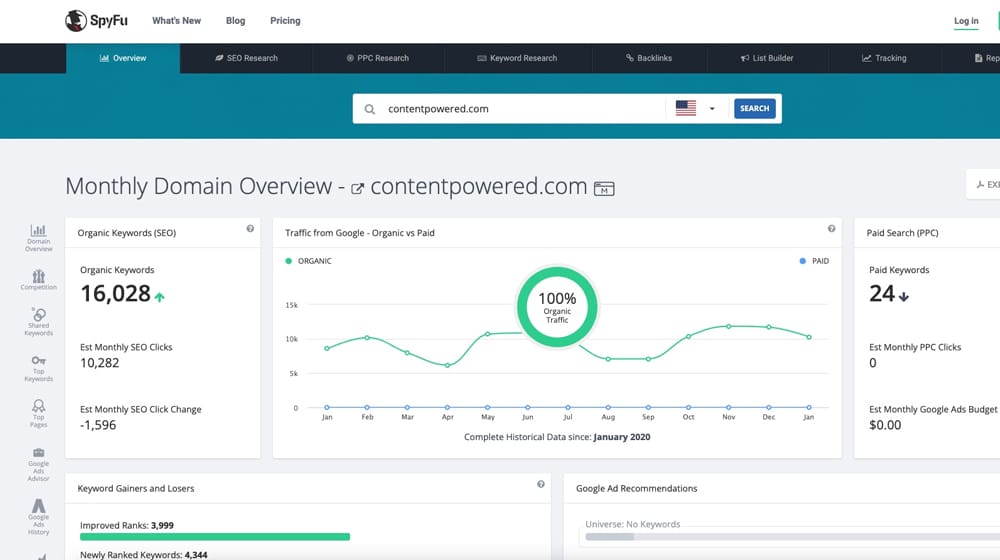This screenshot has width=1000, height=560.
Task: Open Shared Keywords in sidebar
Action: [x=38, y=321]
